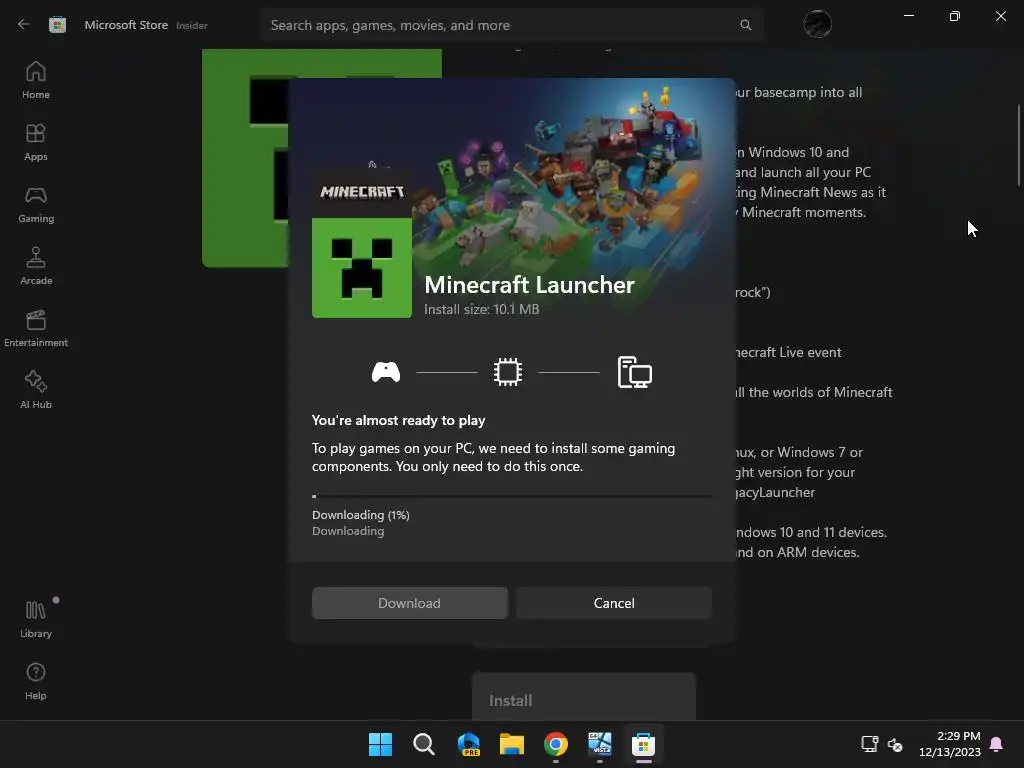Screen dimensions: 1024x768
Task: Open the Arcade section in the sidebar
Action: pos(36,266)
